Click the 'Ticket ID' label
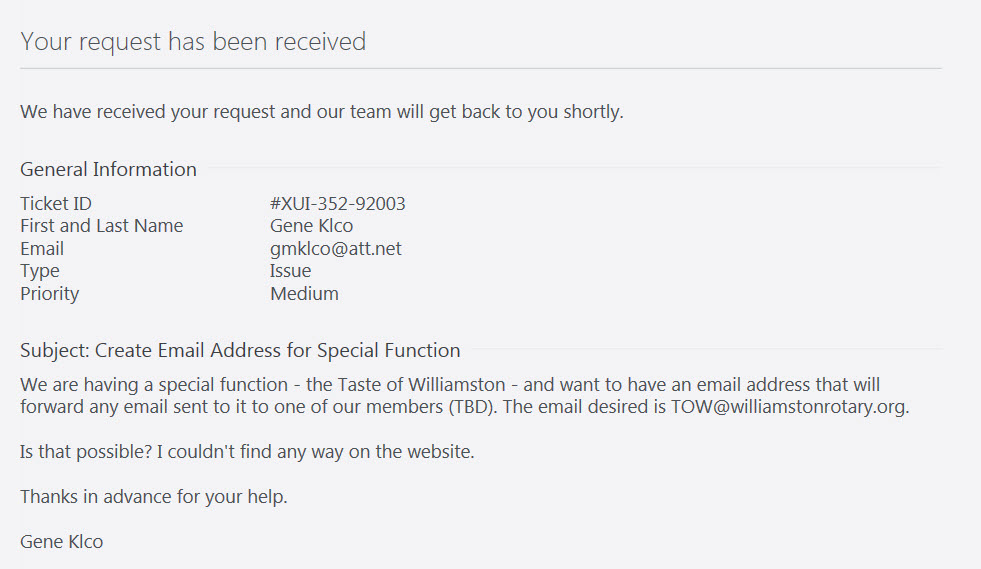The height and width of the screenshot is (569, 981). 56,203
